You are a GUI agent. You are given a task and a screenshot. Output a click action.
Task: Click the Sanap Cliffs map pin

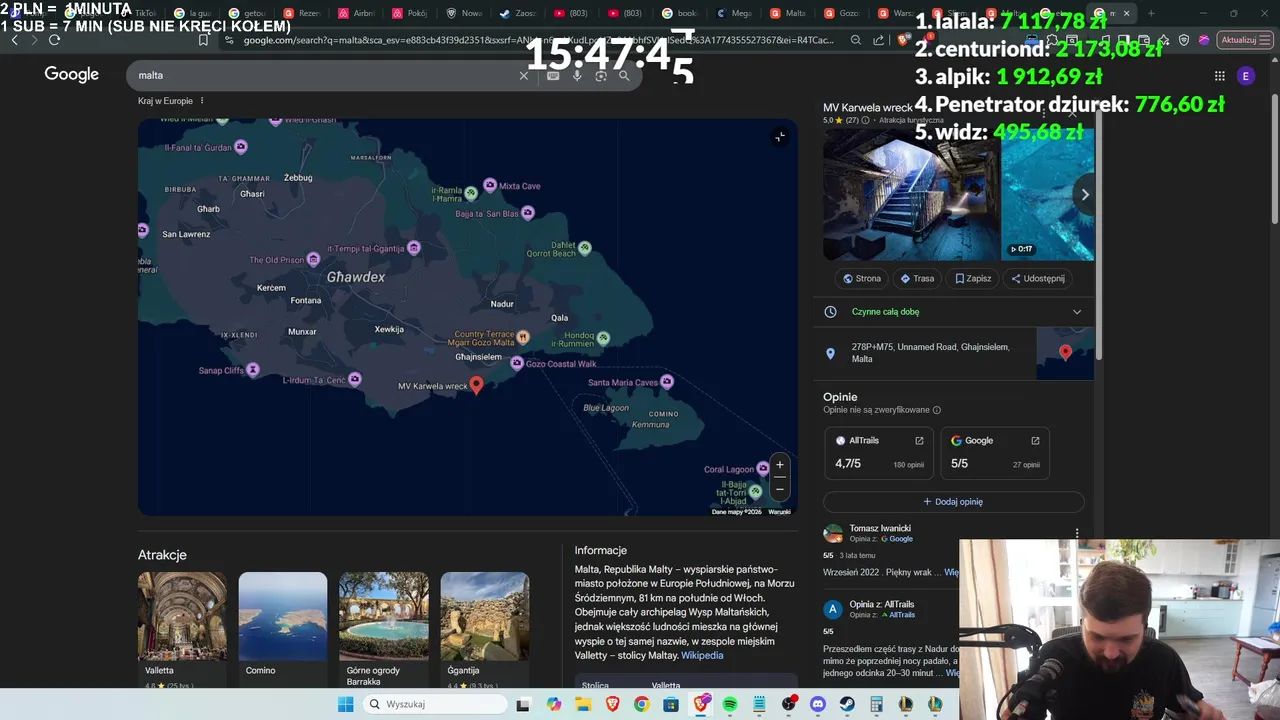click(253, 370)
